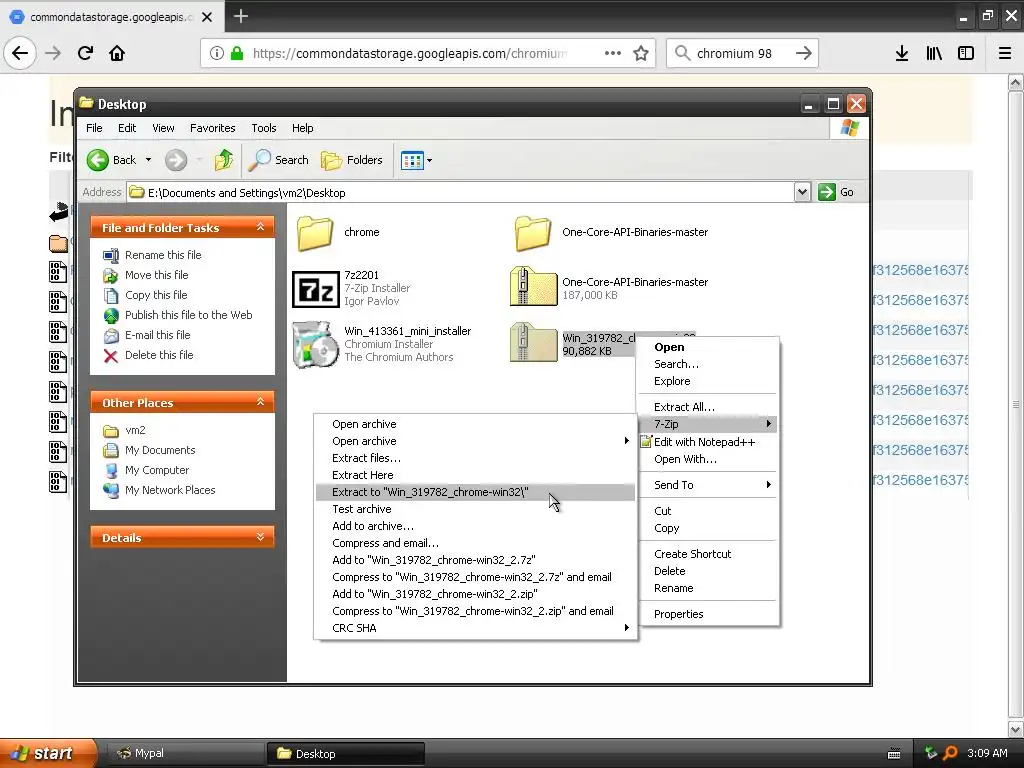
Task: Toggle the Folders pane in Explorer
Action: pyautogui.click(x=351, y=160)
